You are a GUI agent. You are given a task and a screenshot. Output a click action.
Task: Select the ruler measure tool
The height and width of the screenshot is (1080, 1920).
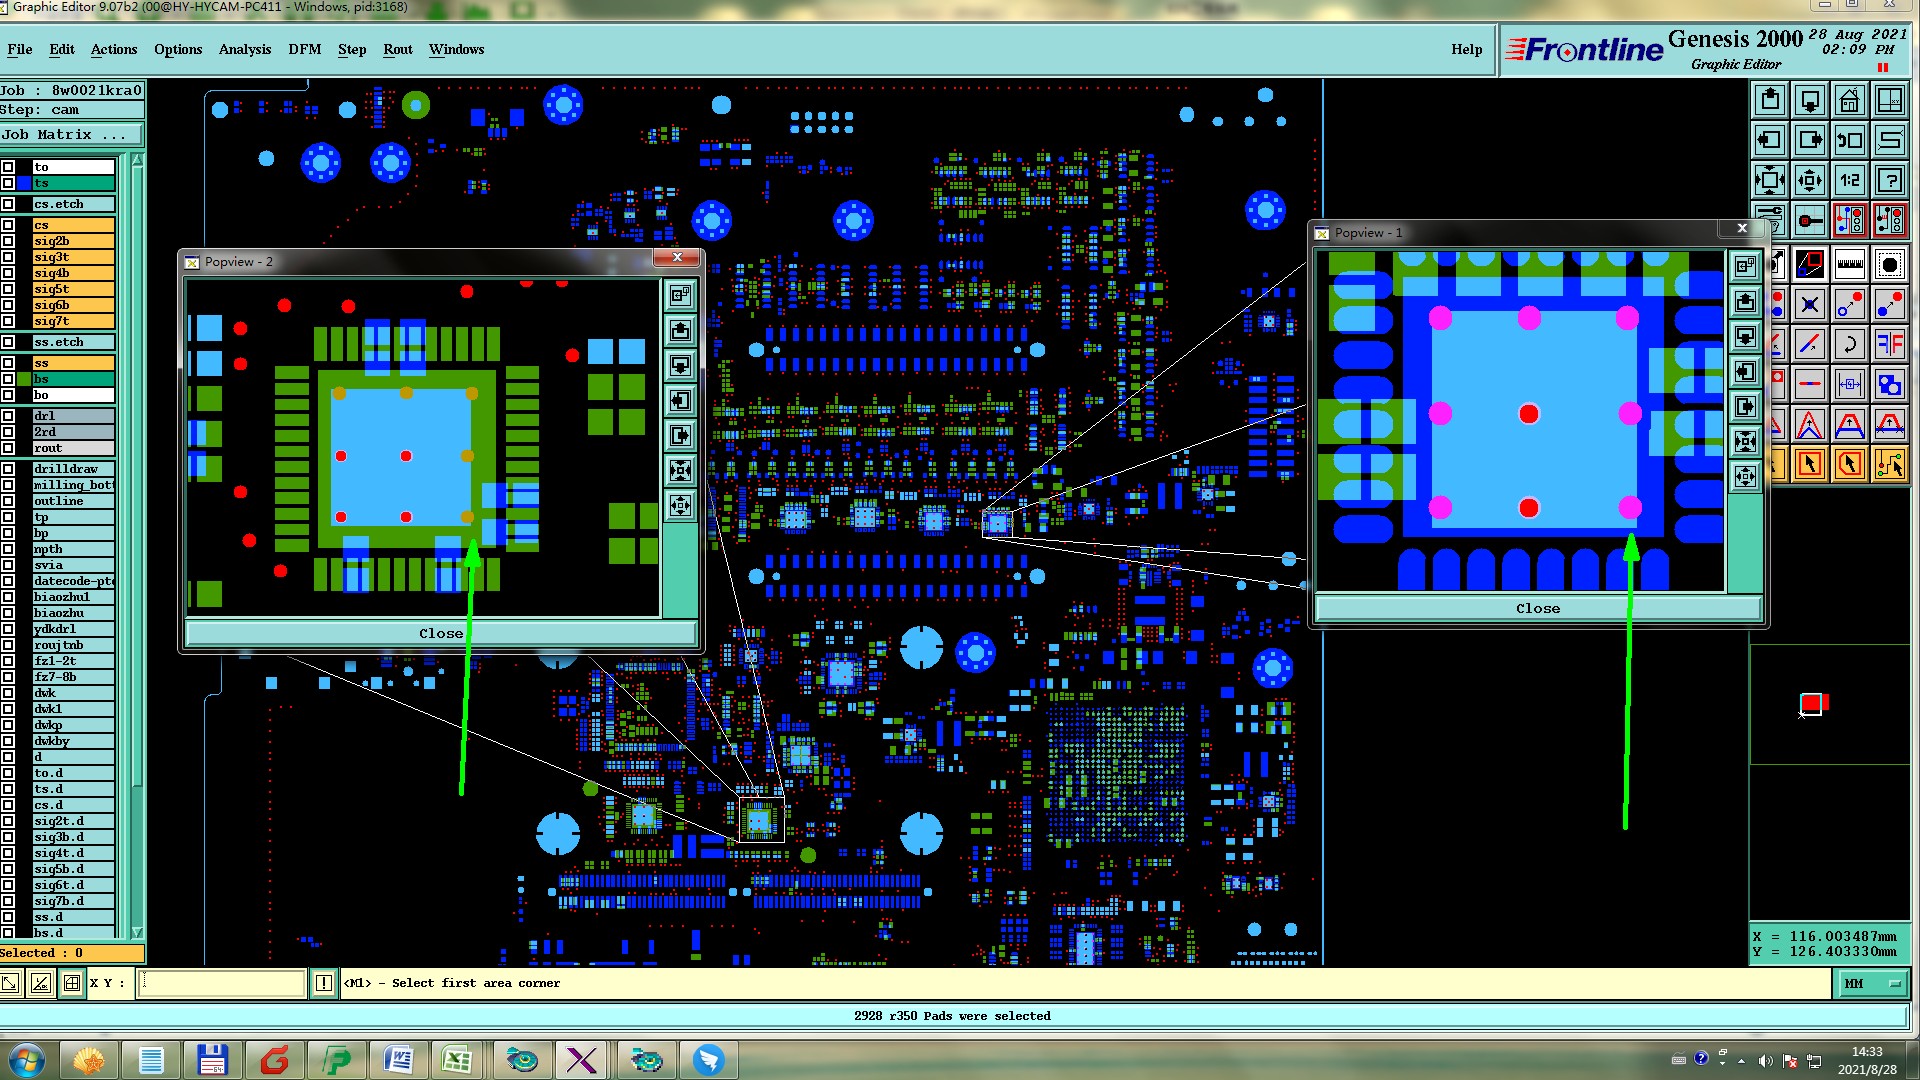(x=1849, y=264)
